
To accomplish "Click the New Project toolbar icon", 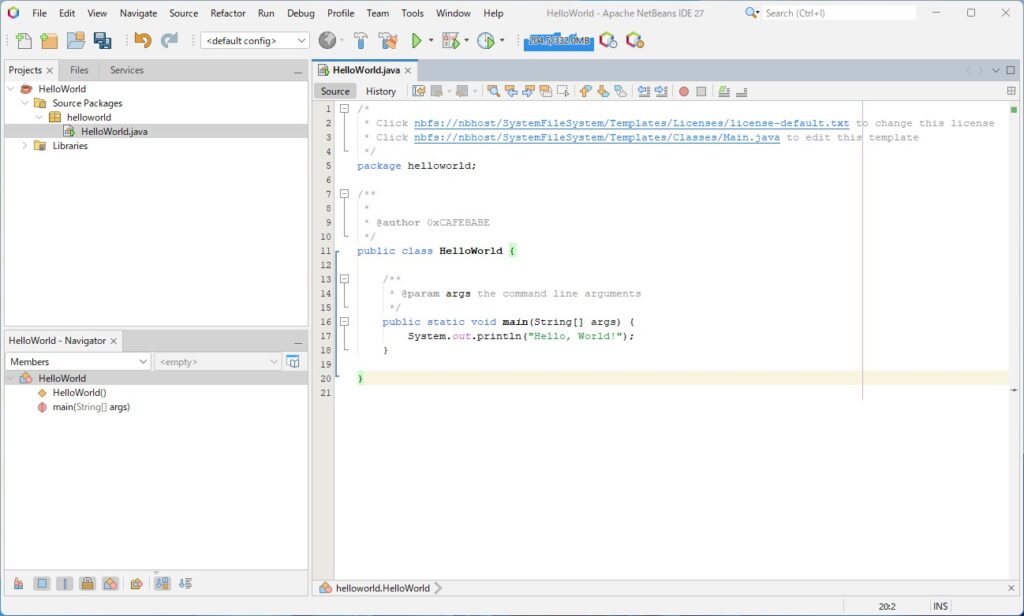I will (x=49, y=41).
